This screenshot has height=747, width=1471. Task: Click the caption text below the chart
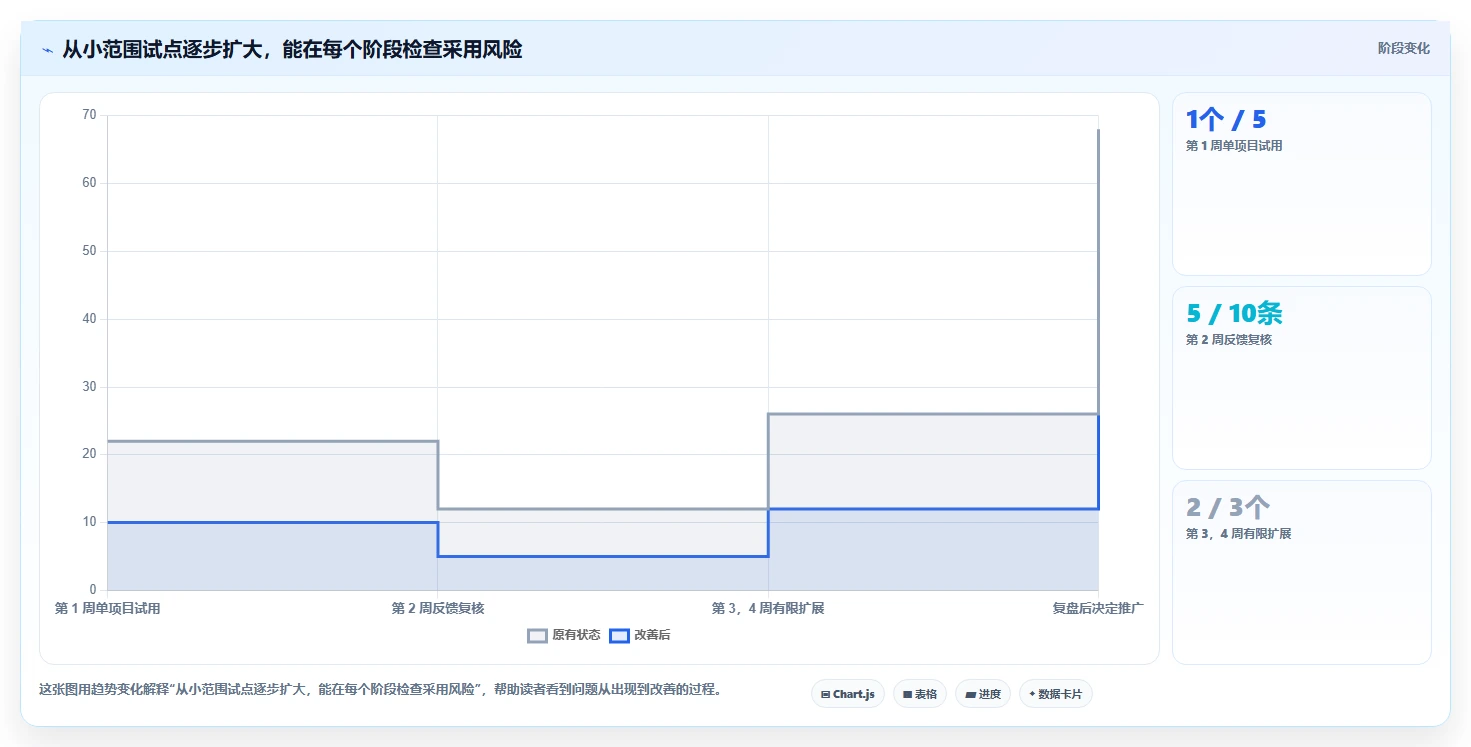[x=380, y=690]
